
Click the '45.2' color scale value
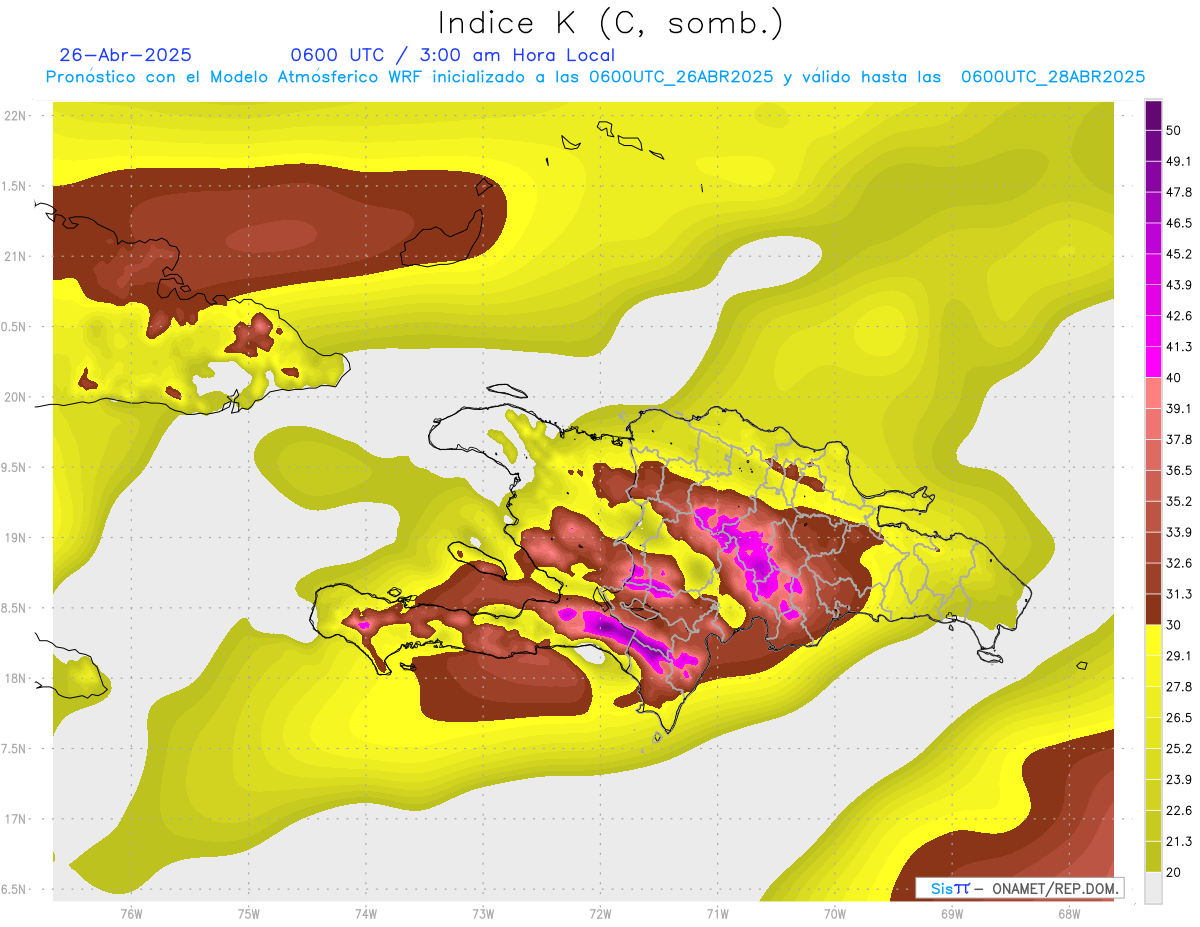click(1178, 254)
